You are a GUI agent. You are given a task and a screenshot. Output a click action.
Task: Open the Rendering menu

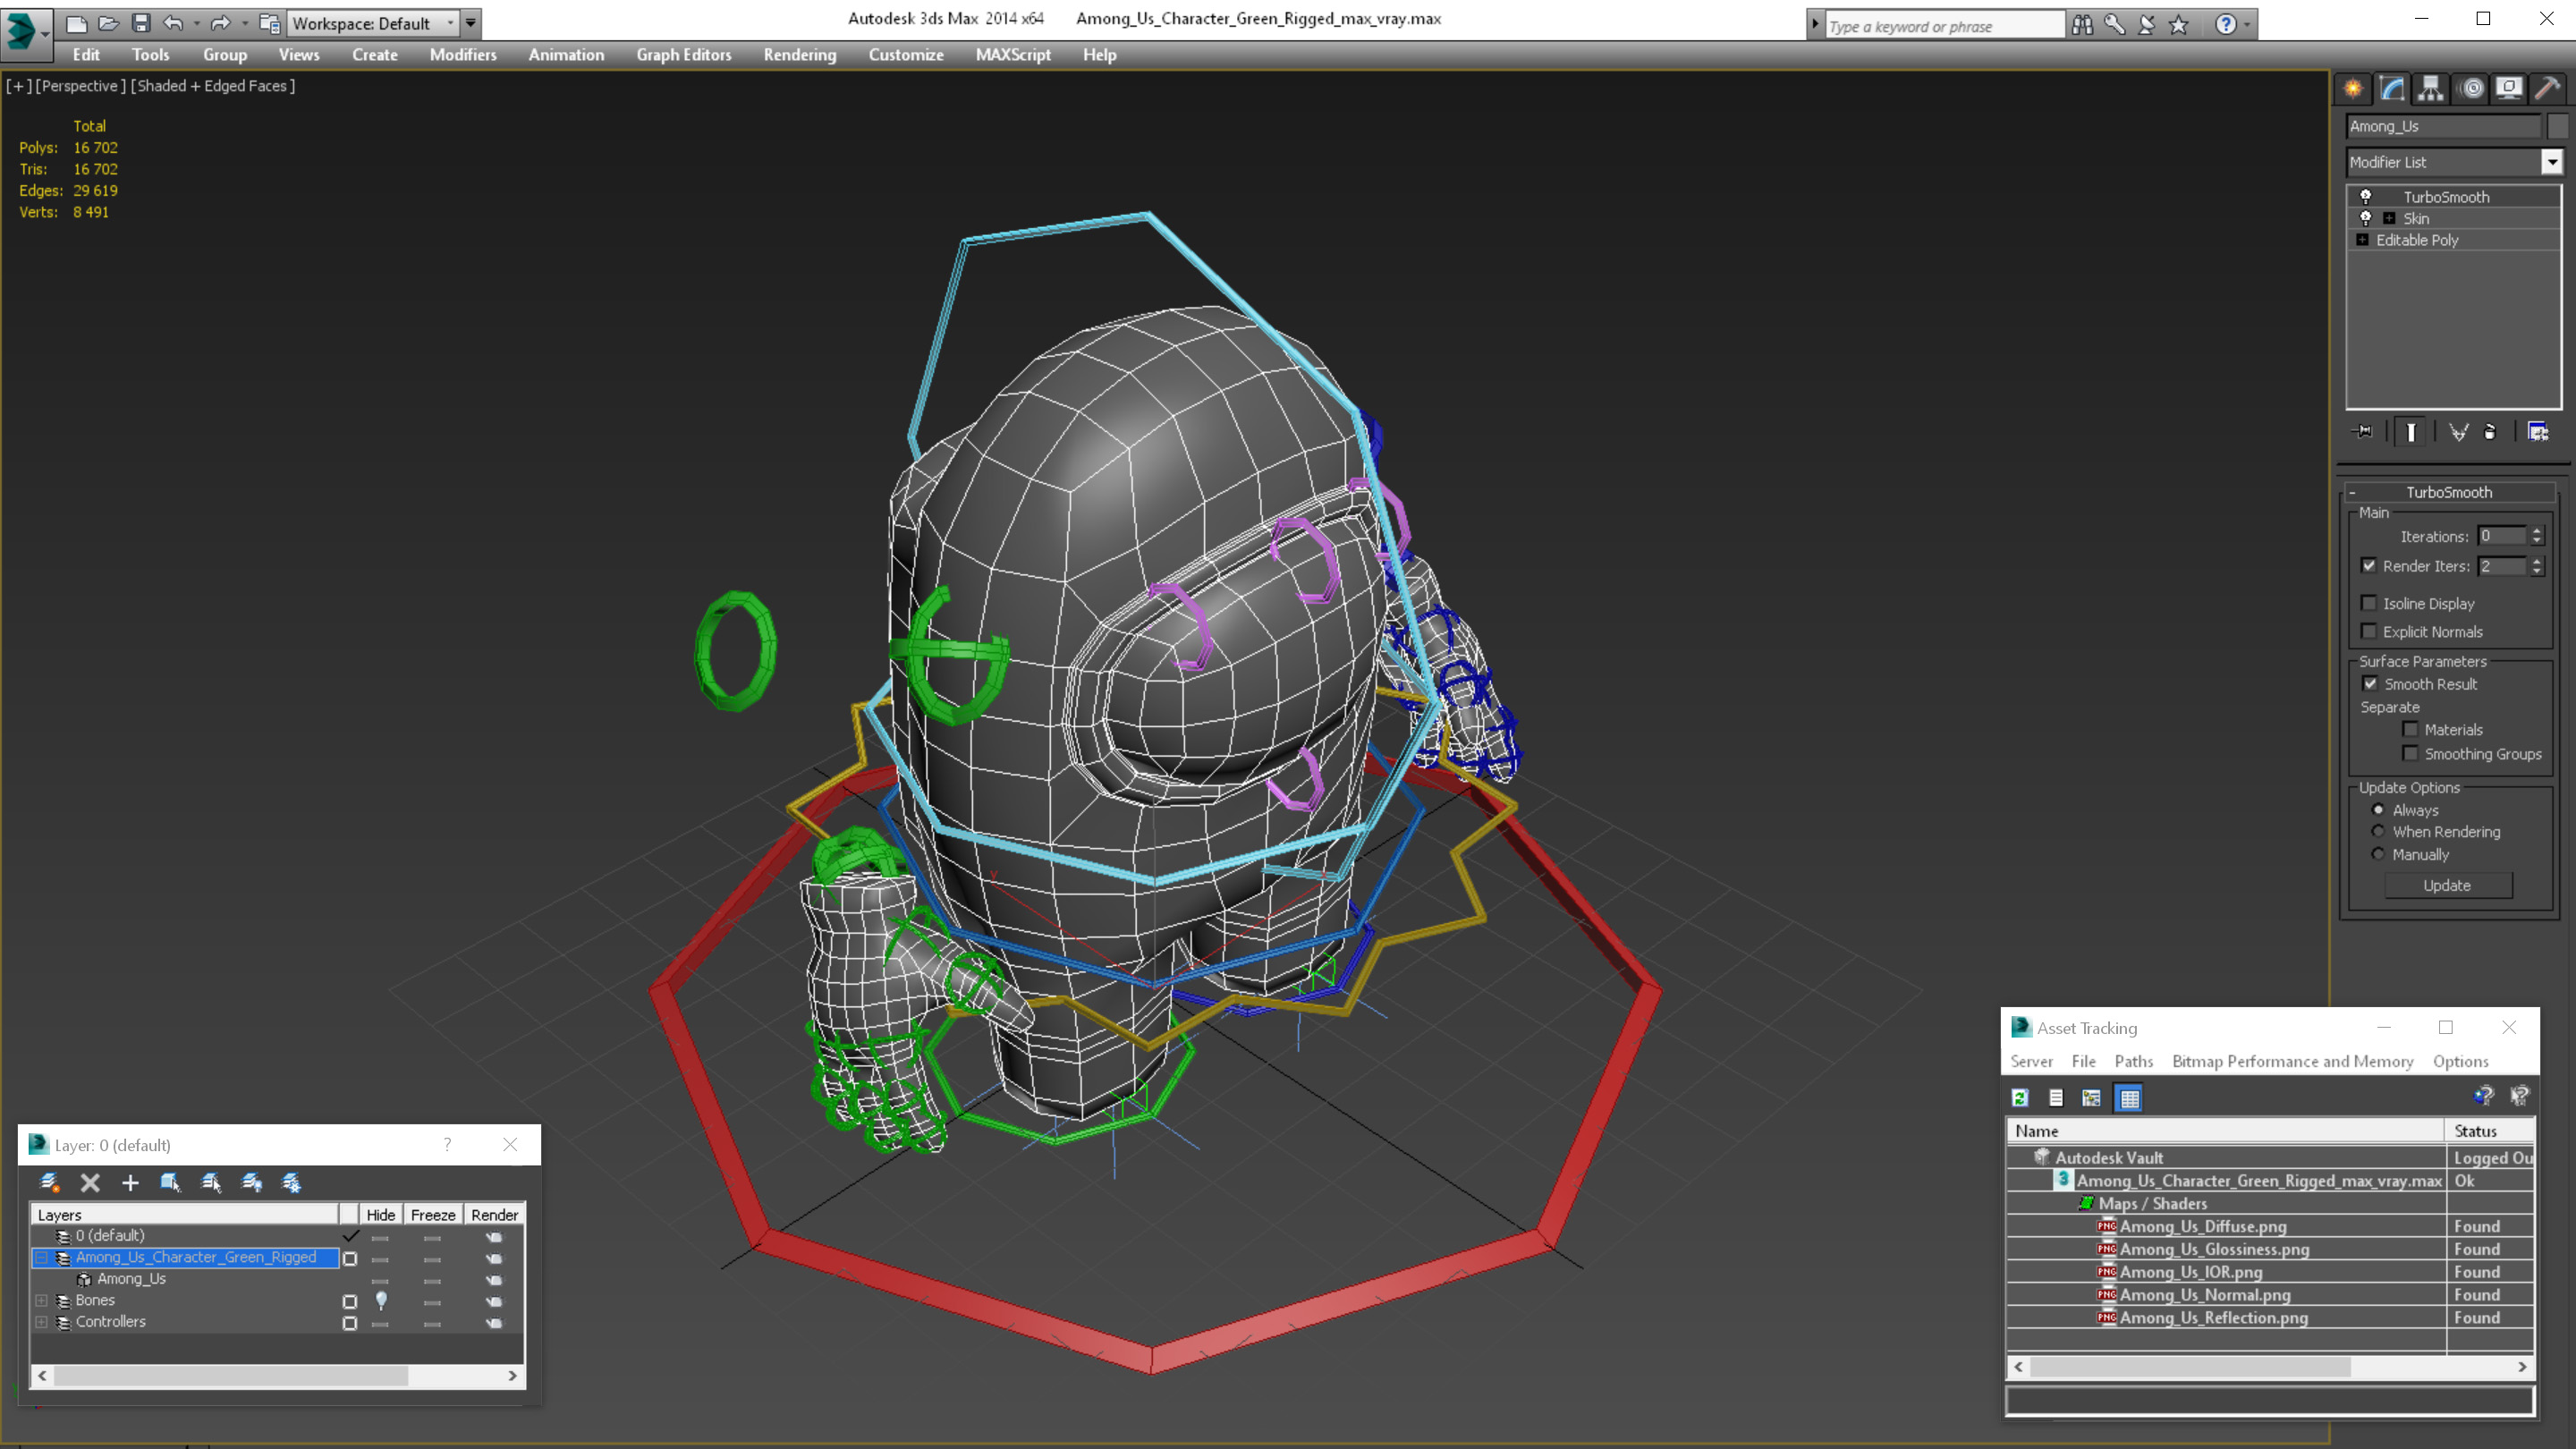(800, 55)
